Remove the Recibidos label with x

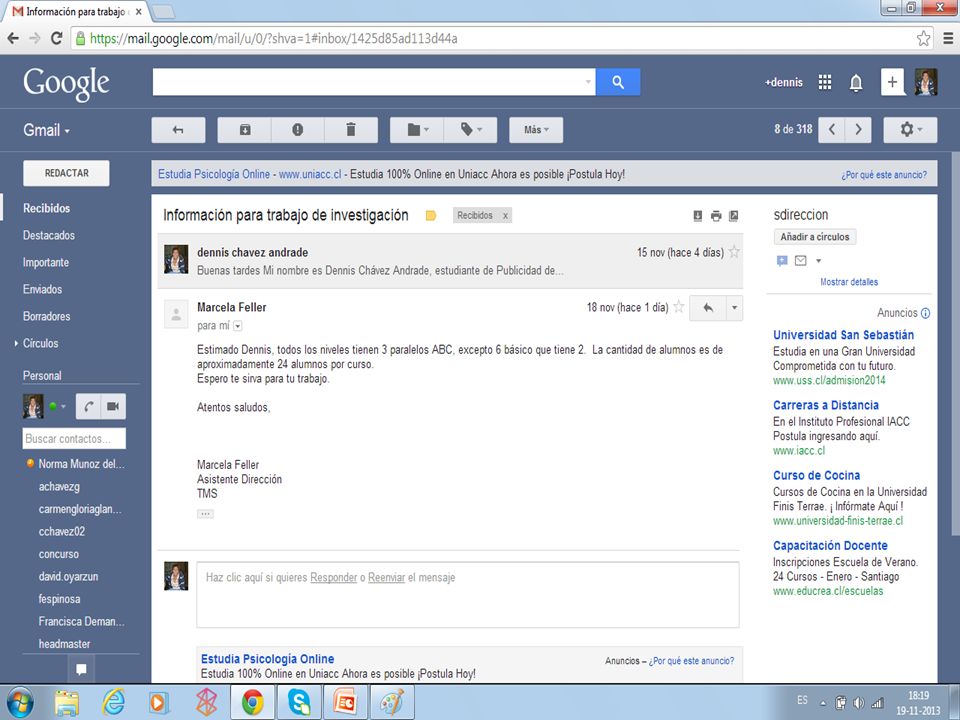(x=505, y=216)
